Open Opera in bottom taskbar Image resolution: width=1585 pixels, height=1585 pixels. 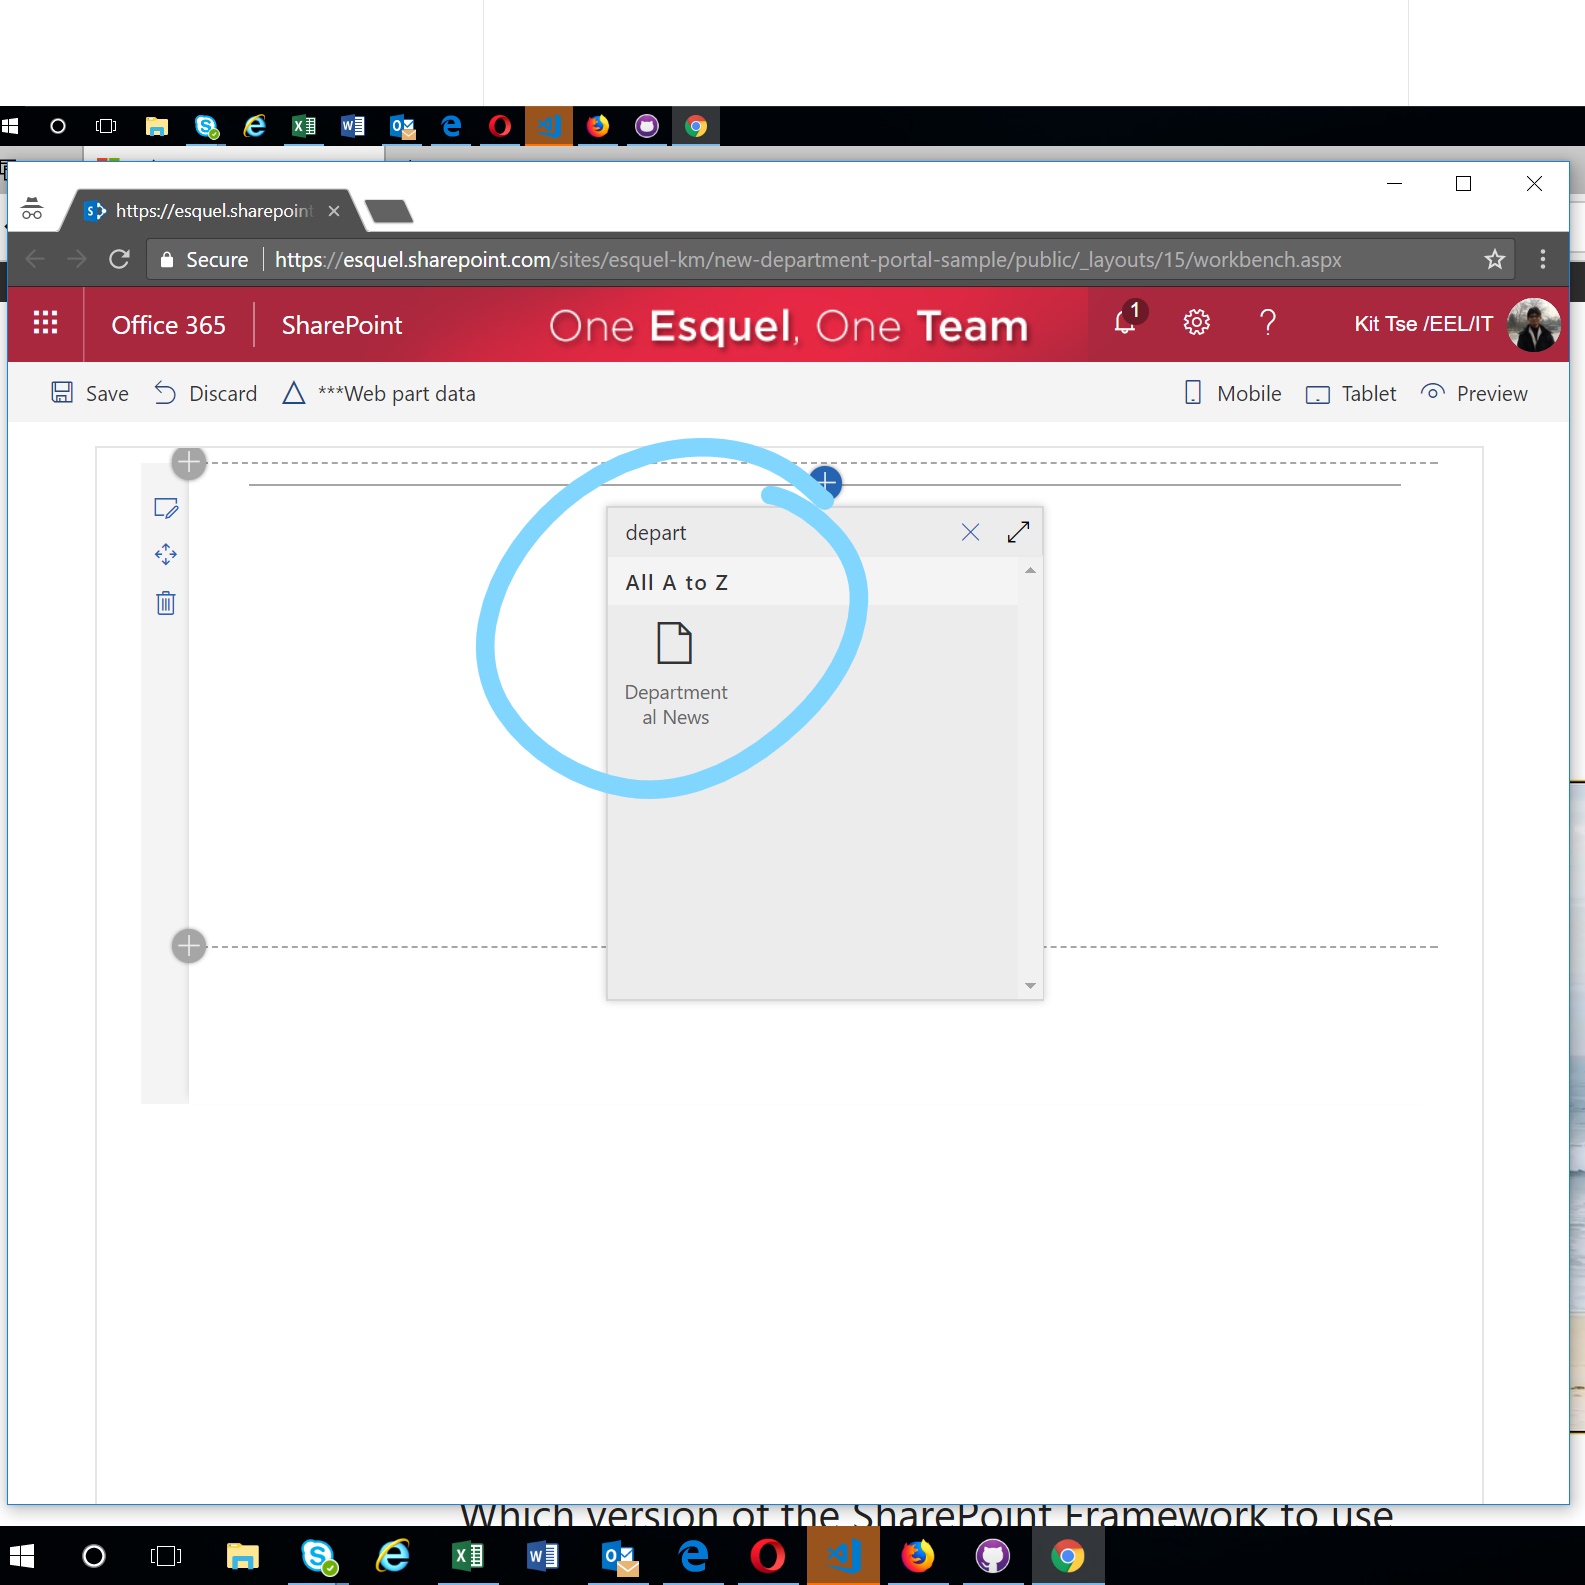pos(768,1556)
